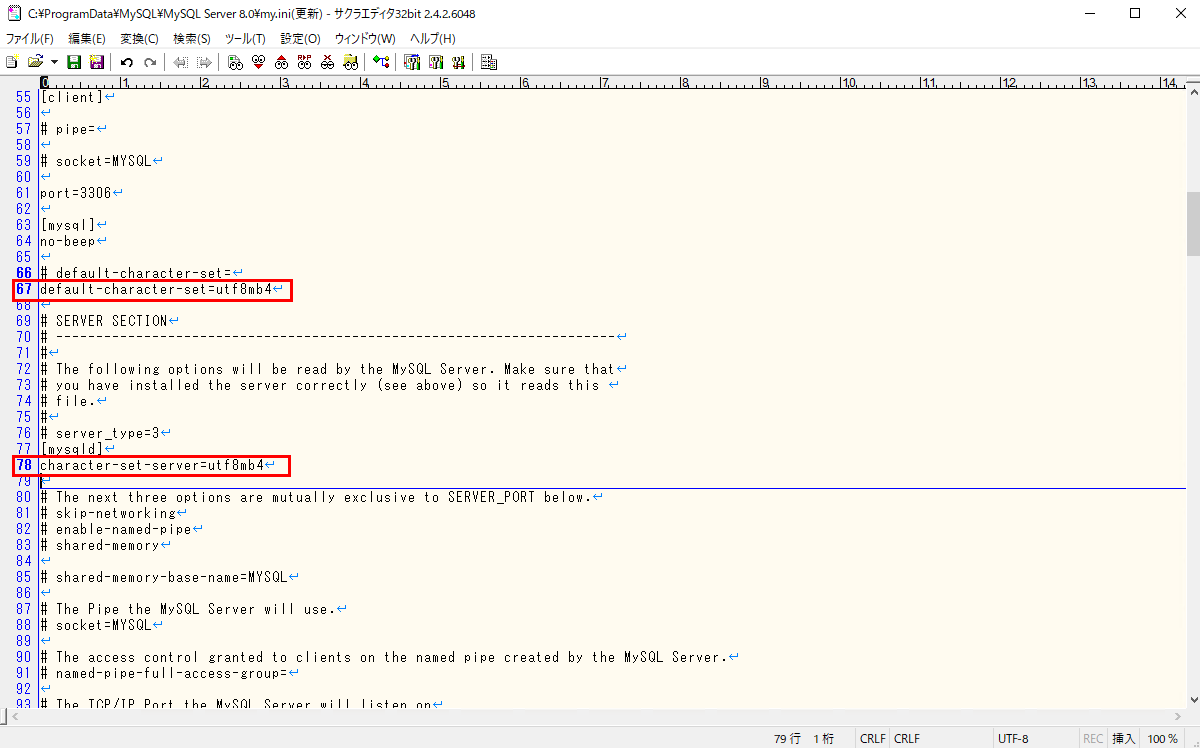Open the 検索(S) menu
The height and width of the screenshot is (748, 1200).
(192, 38)
